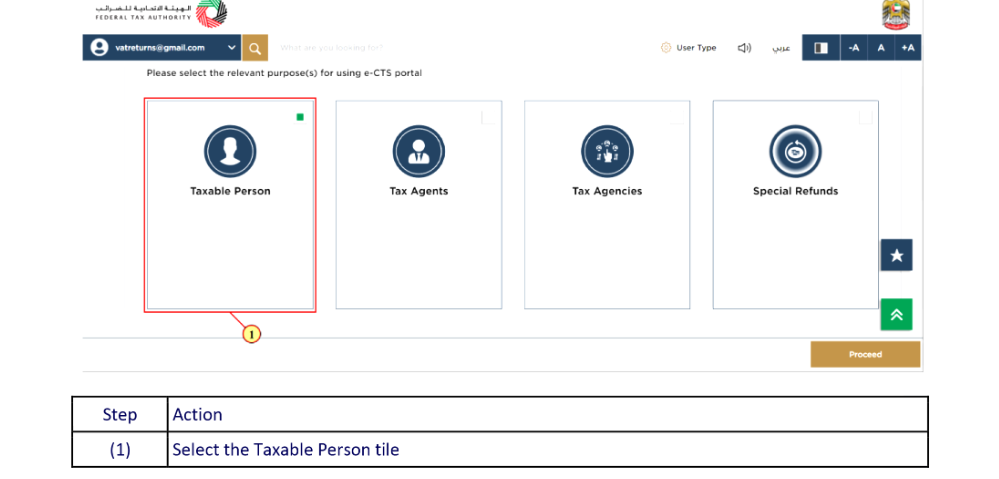Click the Tax Agencies icon
Viewport: 999px width, 479px height.
[x=607, y=151]
